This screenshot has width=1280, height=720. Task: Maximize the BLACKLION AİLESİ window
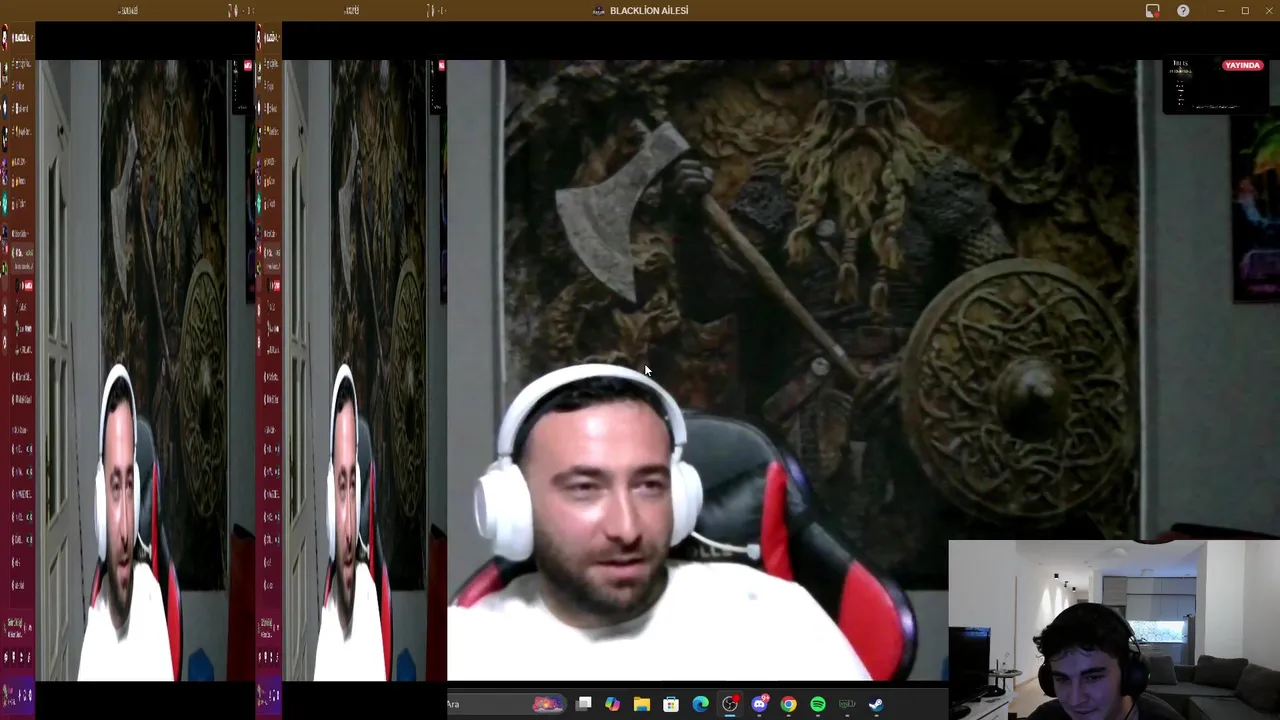coord(1245,10)
